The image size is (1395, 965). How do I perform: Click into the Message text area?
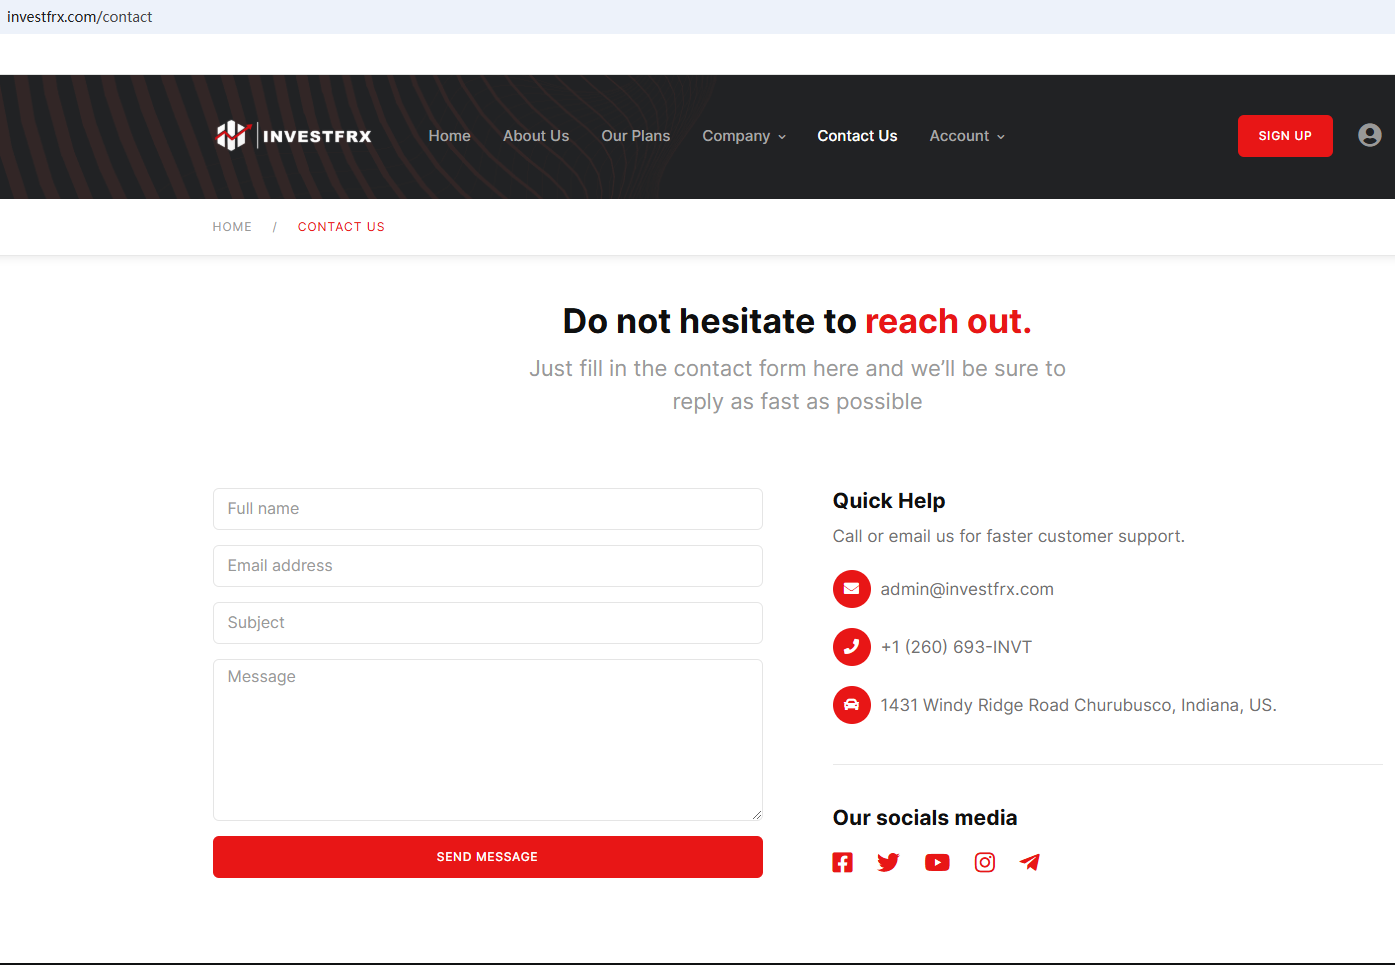coord(488,740)
